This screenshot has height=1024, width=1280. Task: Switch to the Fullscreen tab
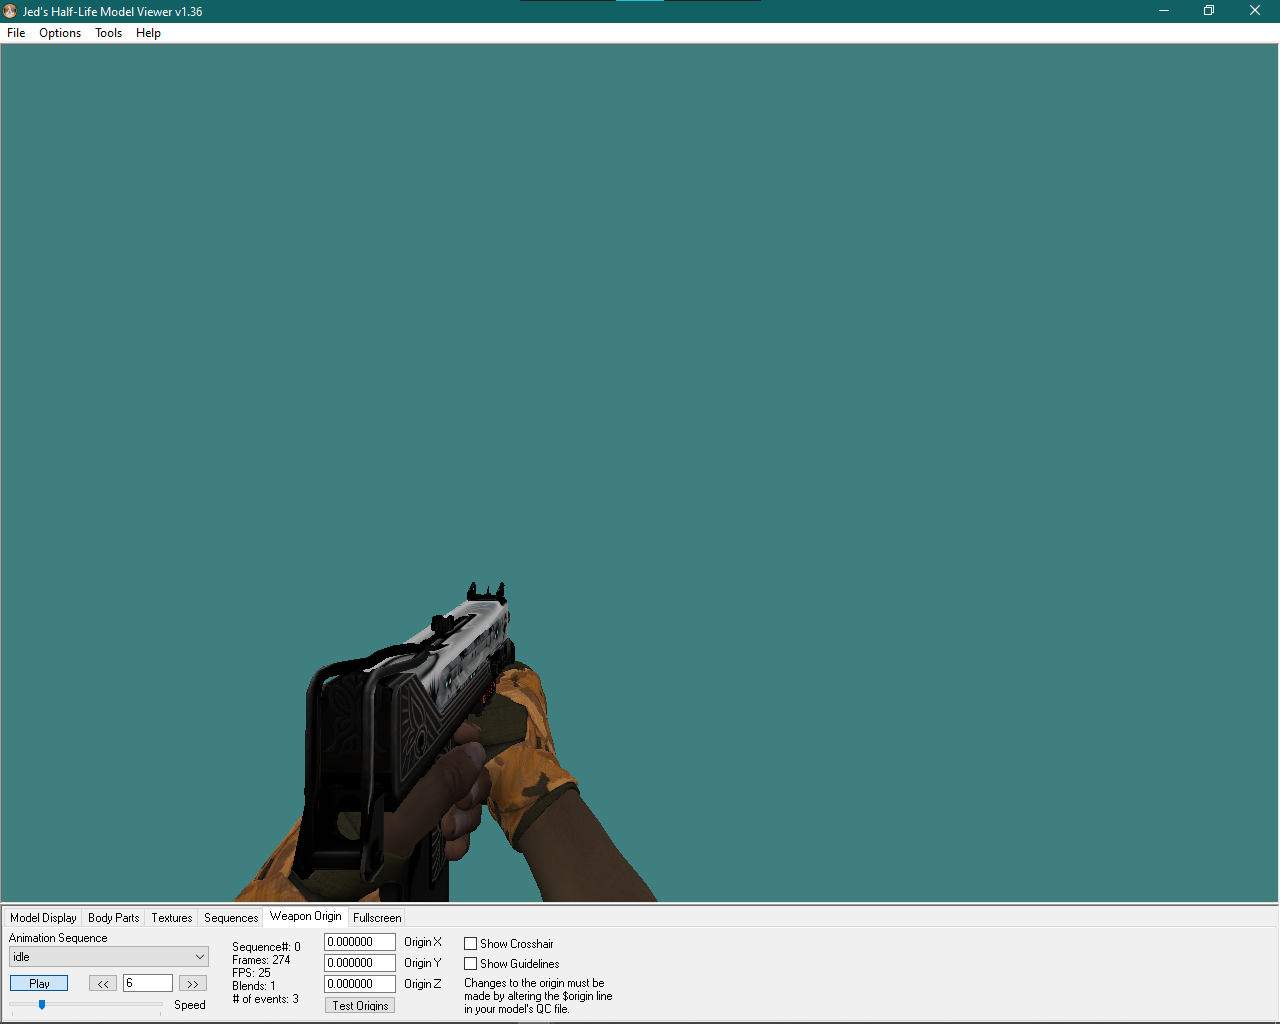click(377, 918)
